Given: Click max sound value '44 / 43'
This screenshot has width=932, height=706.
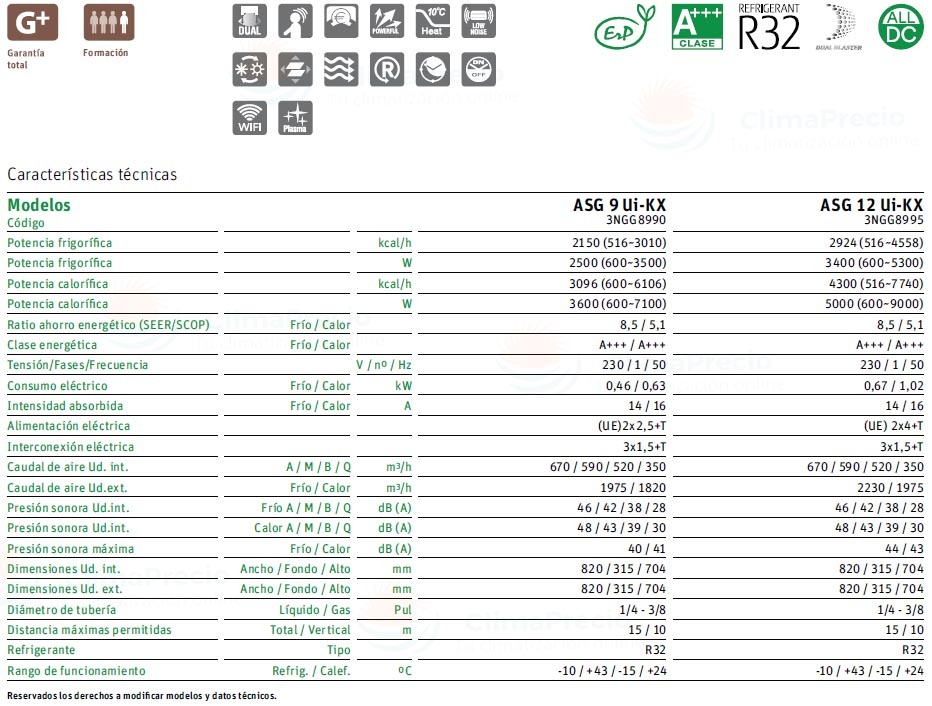Looking at the screenshot, I should pyautogui.click(x=904, y=549).
